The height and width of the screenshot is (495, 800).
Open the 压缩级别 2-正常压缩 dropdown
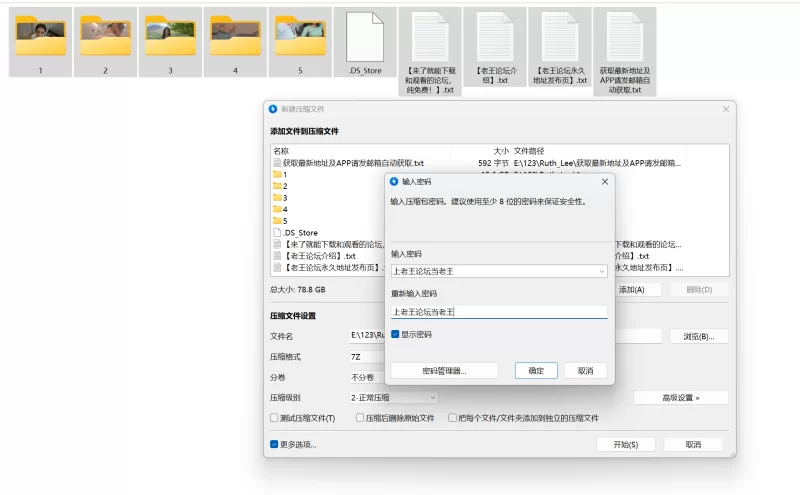(x=393, y=398)
